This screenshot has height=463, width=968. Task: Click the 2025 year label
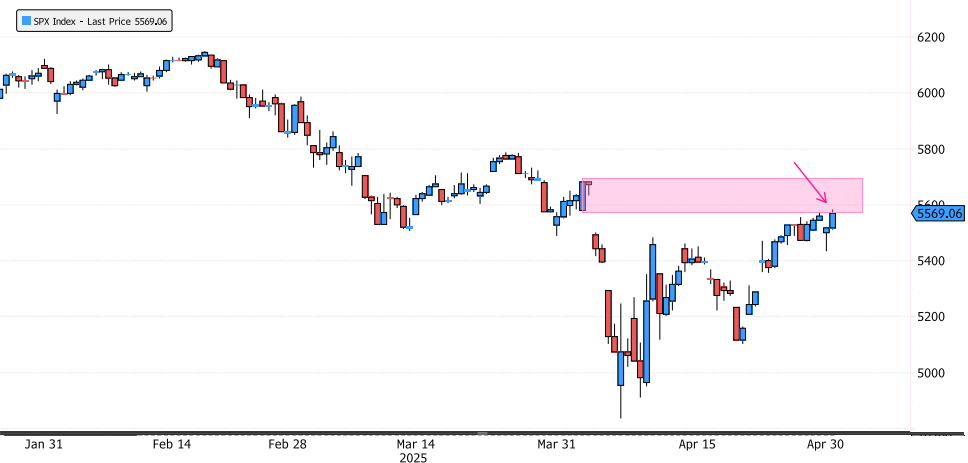pyautogui.click(x=415, y=458)
